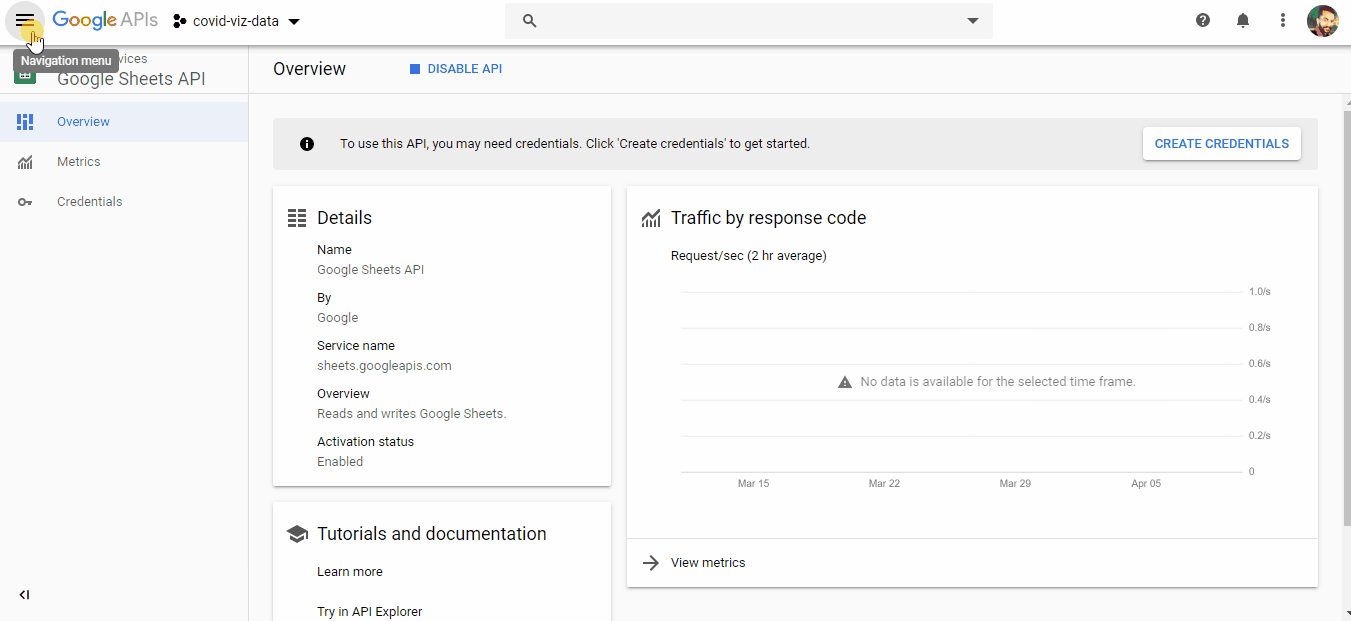The height and width of the screenshot is (621, 1351).
Task: Open the three-dot settings menu
Action: [x=1283, y=20]
